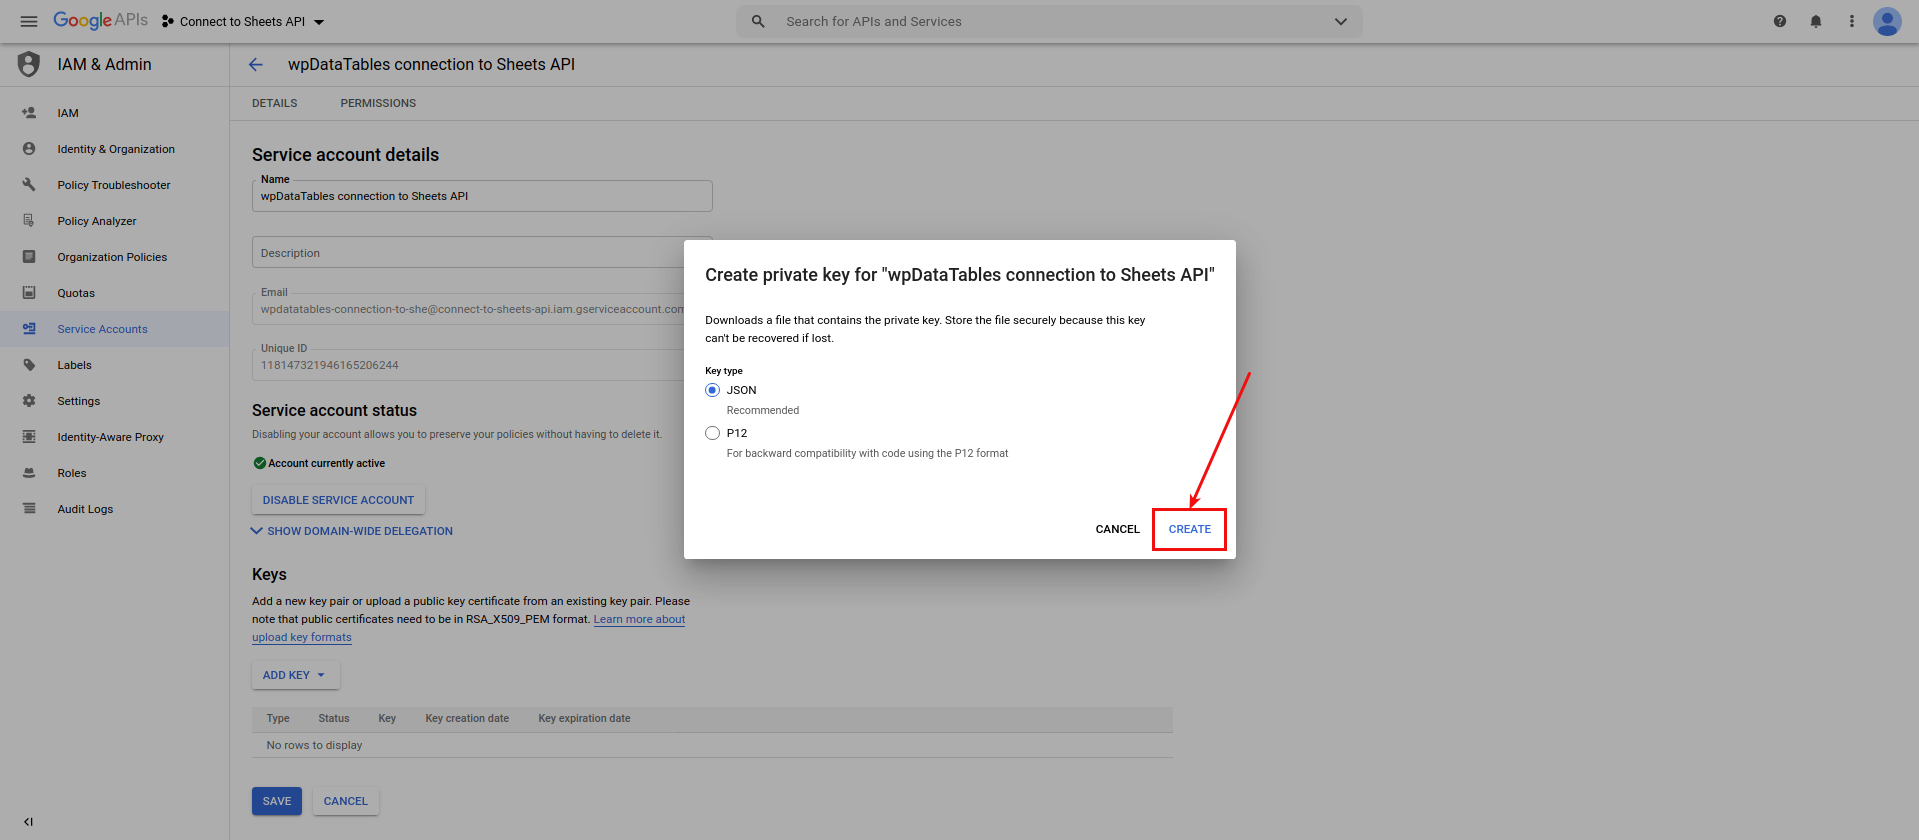
Task: Open the hamburger navigation menu
Action: [29, 21]
